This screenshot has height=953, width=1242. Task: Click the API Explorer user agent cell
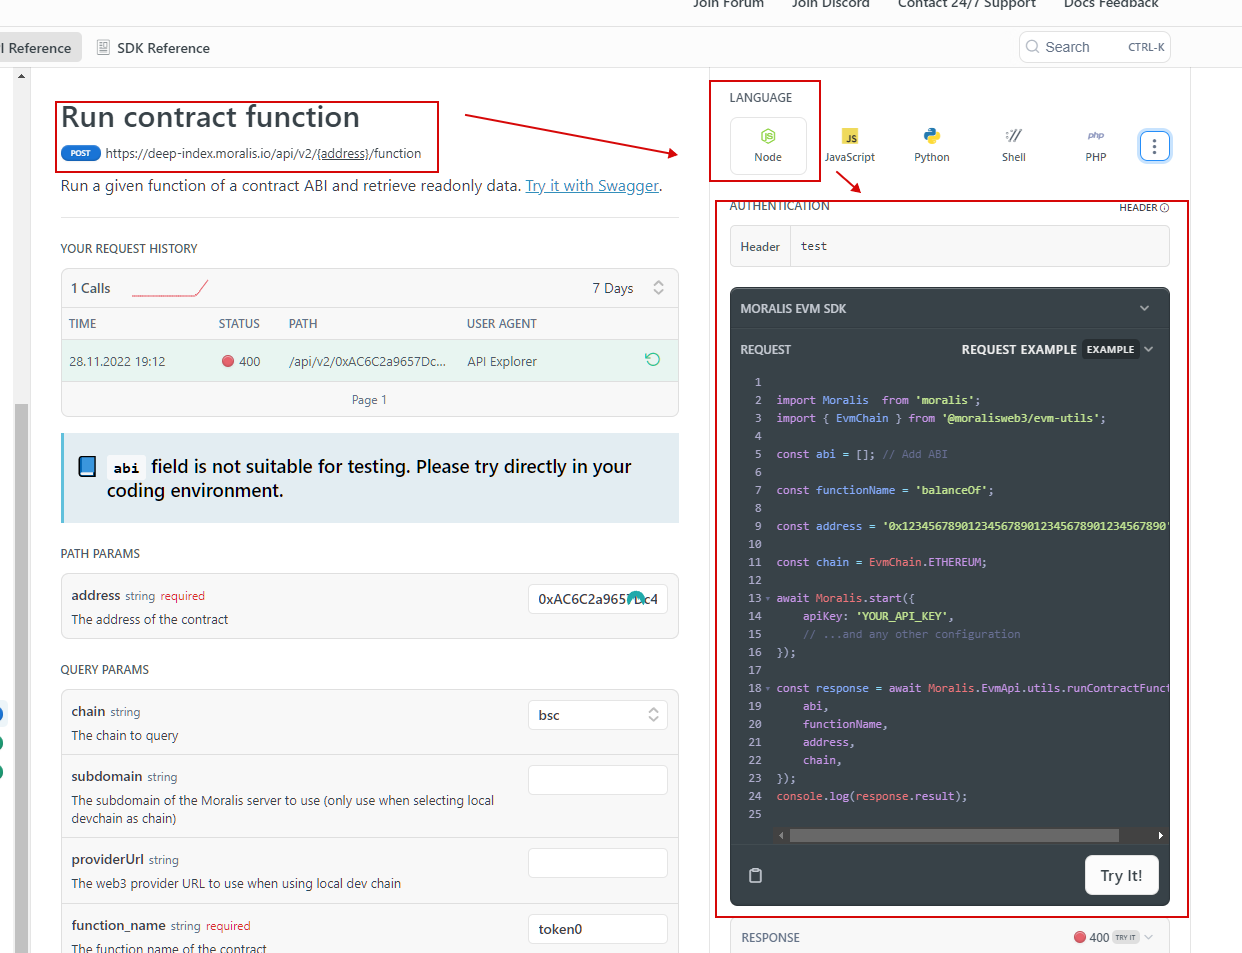point(502,361)
